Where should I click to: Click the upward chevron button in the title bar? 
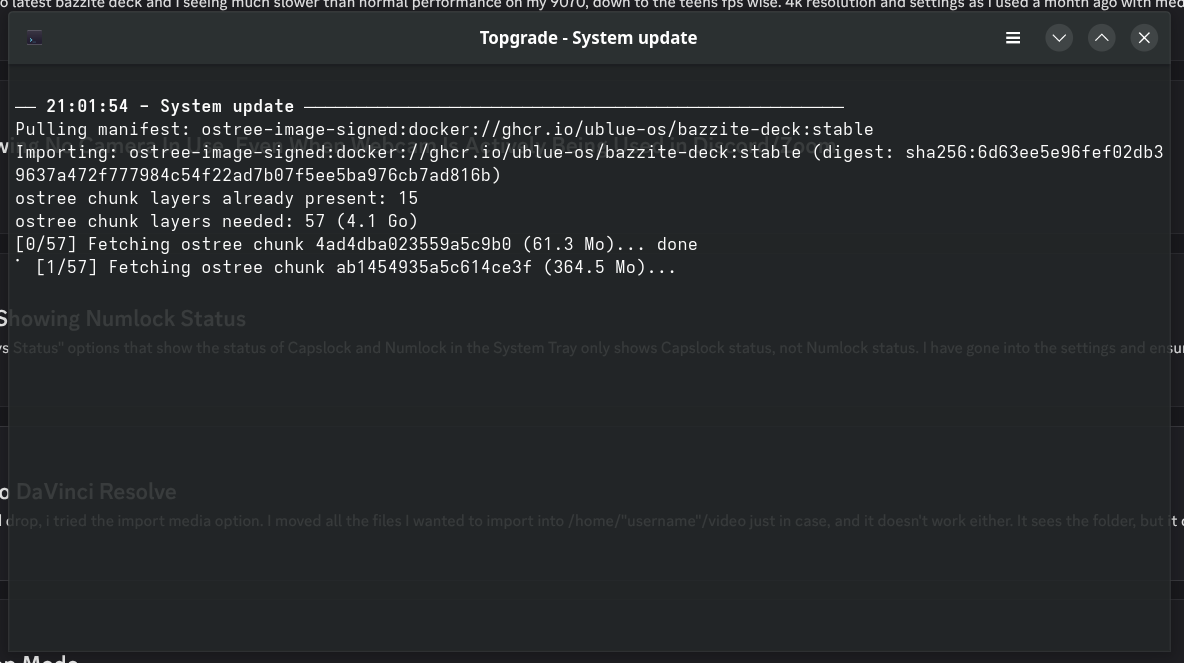pyautogui.click(x=1101, y=37)
